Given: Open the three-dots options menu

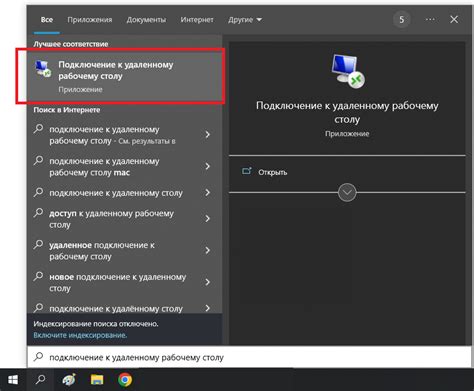Looking at the screenshot, I should tap(430, 20).
